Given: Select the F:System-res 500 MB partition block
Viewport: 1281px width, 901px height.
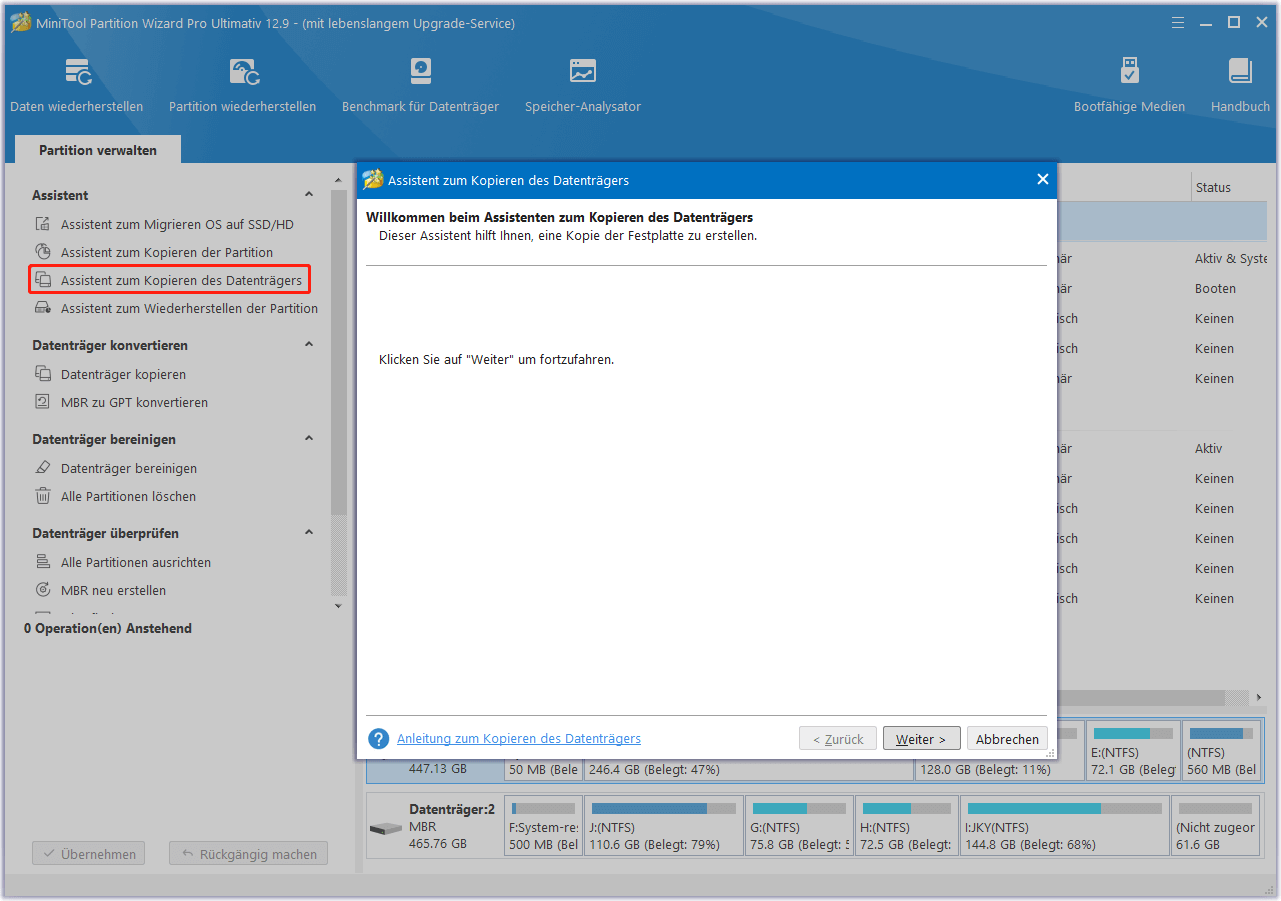Looking at the screenshot, I should point(543,825).
